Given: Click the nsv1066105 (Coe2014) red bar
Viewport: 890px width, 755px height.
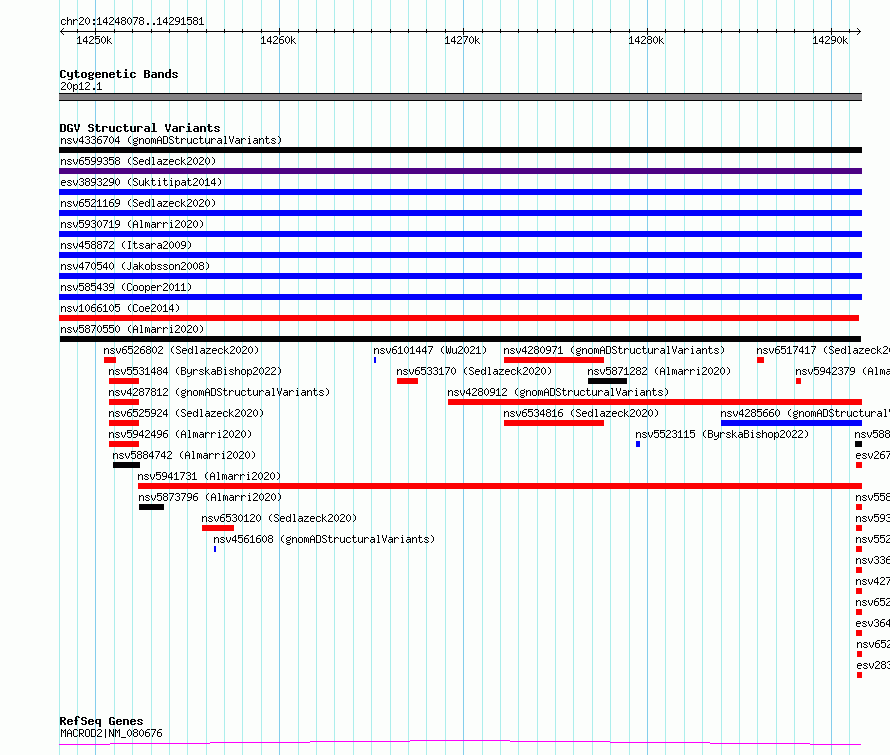Looking at the screenshot, I should pyautogui.click(x=459, y=318).
